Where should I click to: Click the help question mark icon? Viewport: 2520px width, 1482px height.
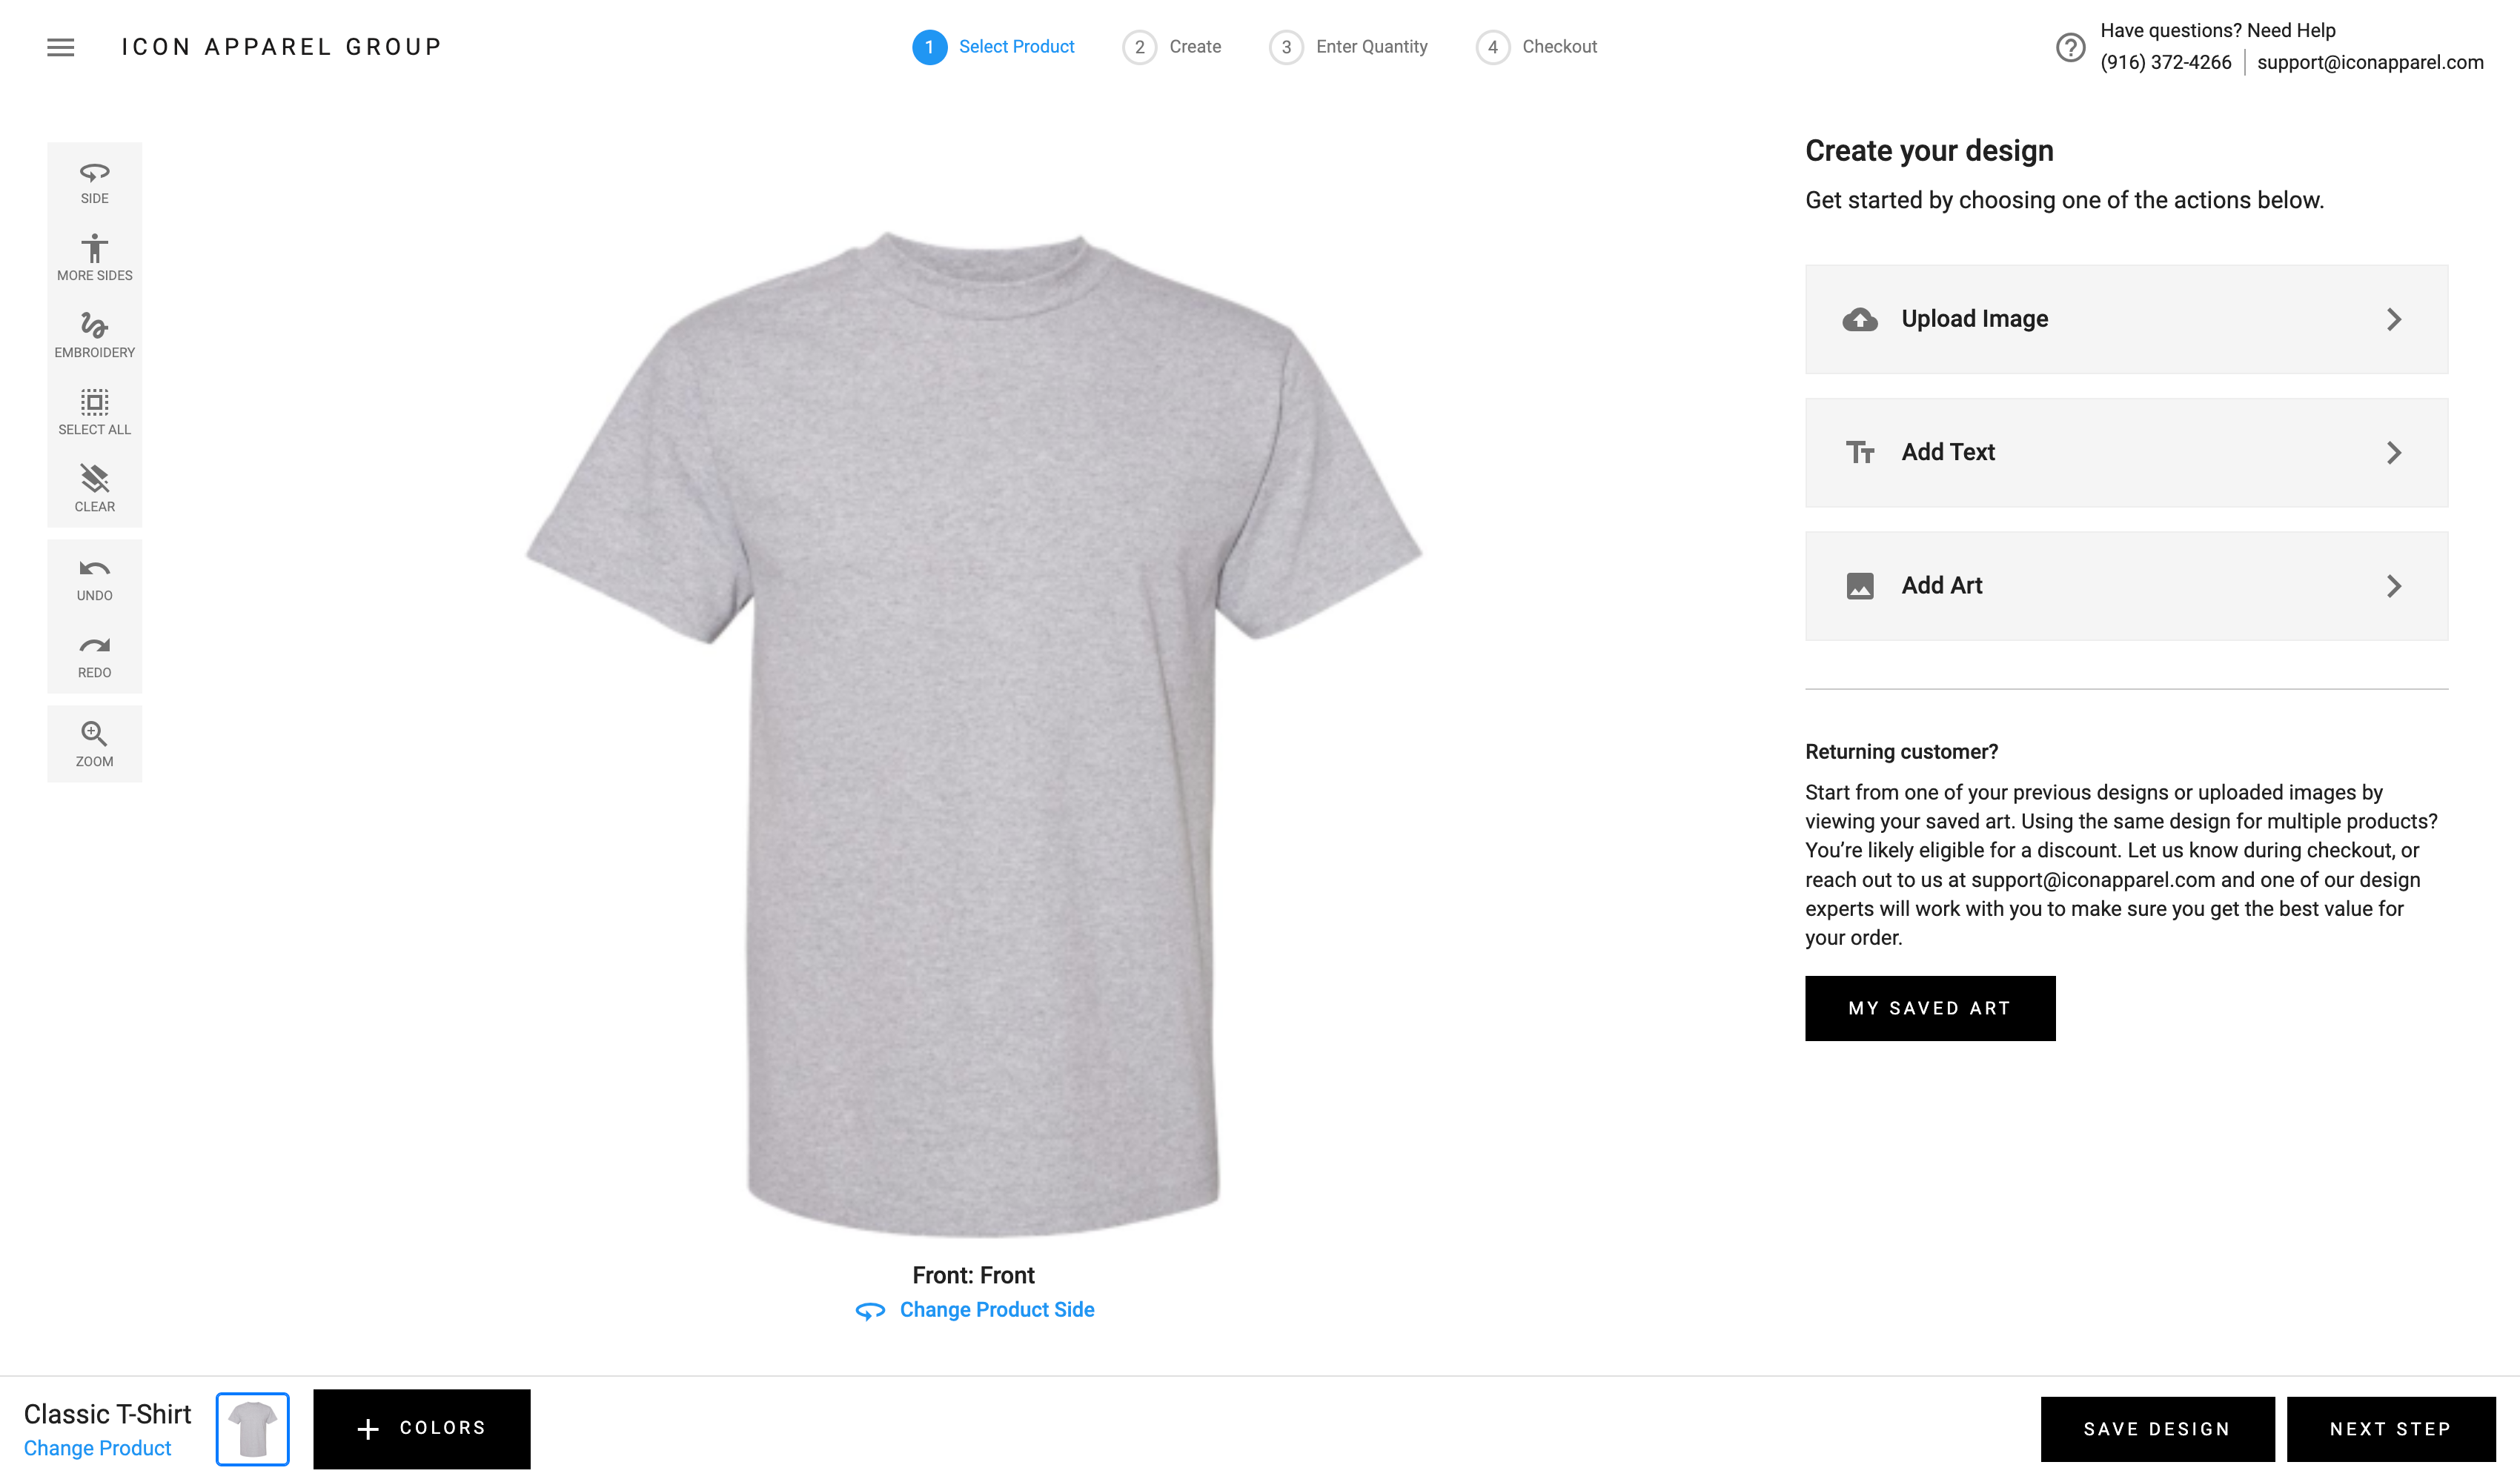click(2070, 47)
